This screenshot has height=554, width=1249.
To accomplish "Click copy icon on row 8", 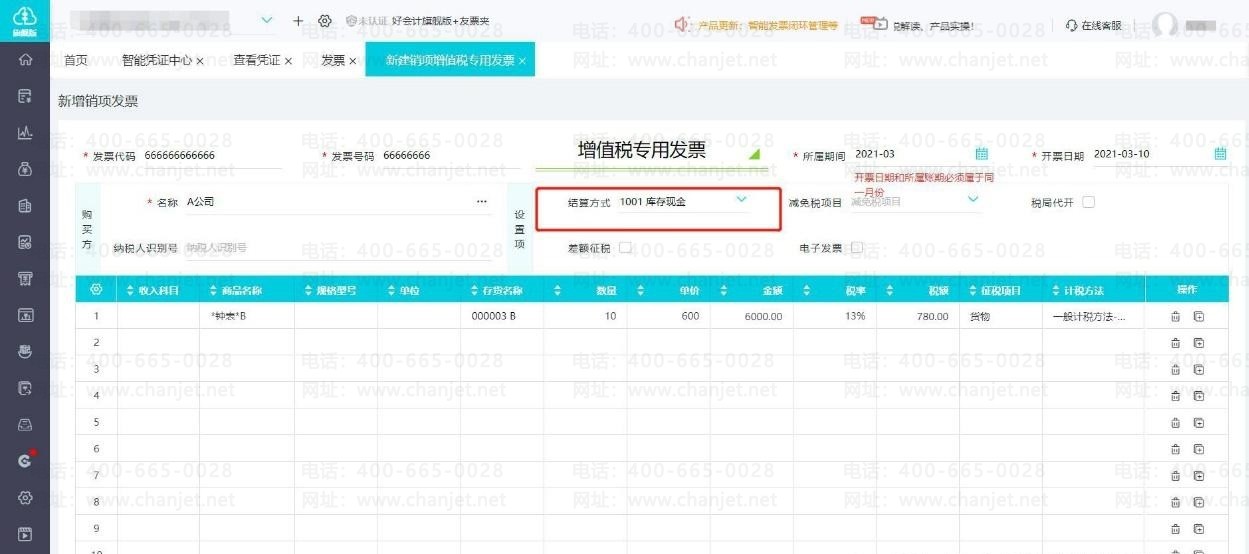I will [x=1198, y=502].
